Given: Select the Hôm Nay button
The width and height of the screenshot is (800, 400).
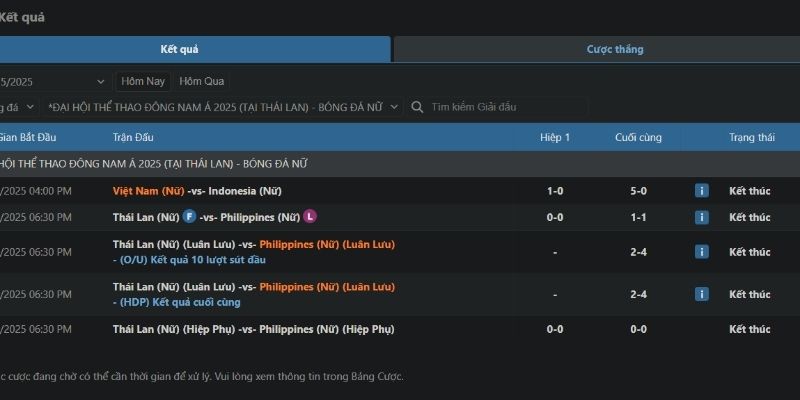Looking at the screenshot, I should 144,81.
